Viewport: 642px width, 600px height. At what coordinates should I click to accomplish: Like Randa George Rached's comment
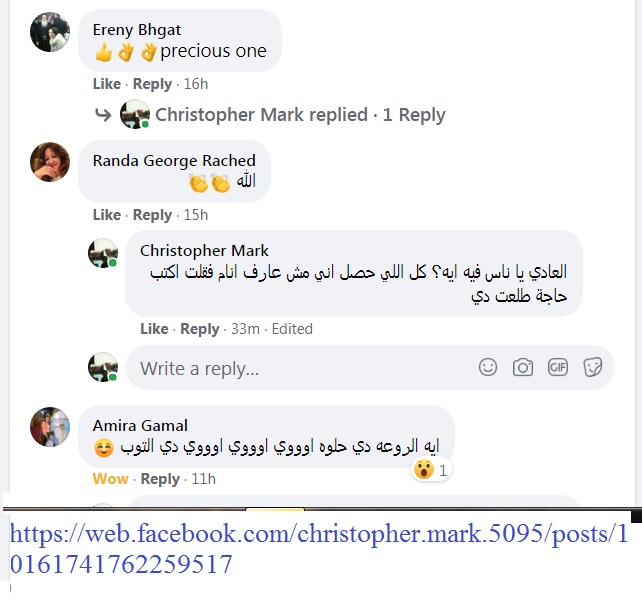coord(107,215)
